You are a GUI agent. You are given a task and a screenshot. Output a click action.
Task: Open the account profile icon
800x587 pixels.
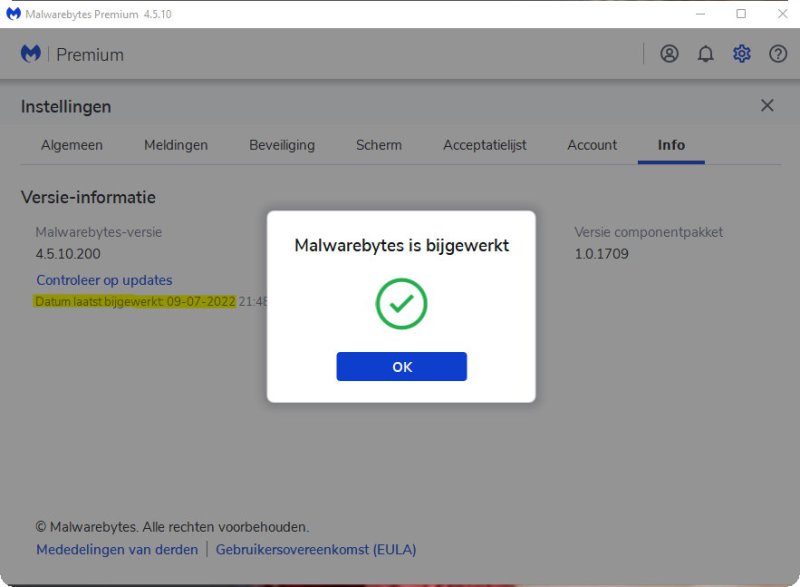click(669, 54)
